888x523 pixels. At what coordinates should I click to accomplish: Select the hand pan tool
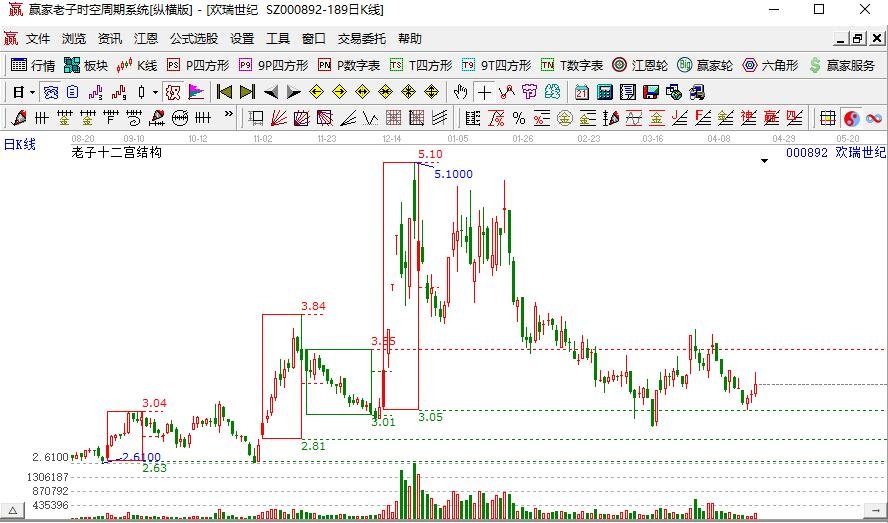point(461,92)
